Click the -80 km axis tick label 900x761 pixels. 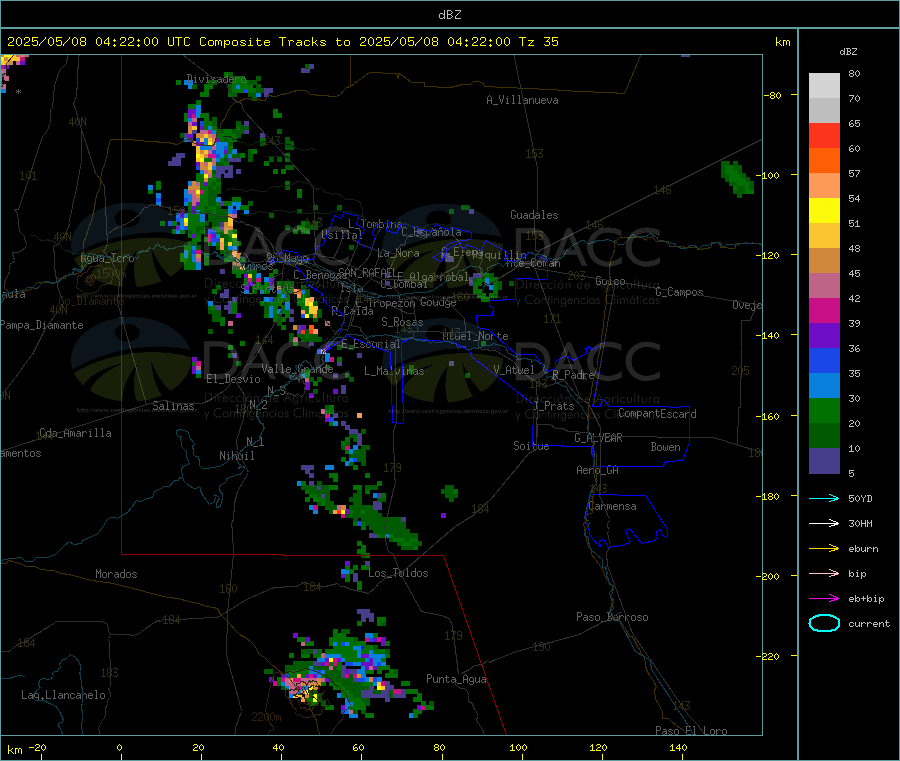click(x=773, y=95)
